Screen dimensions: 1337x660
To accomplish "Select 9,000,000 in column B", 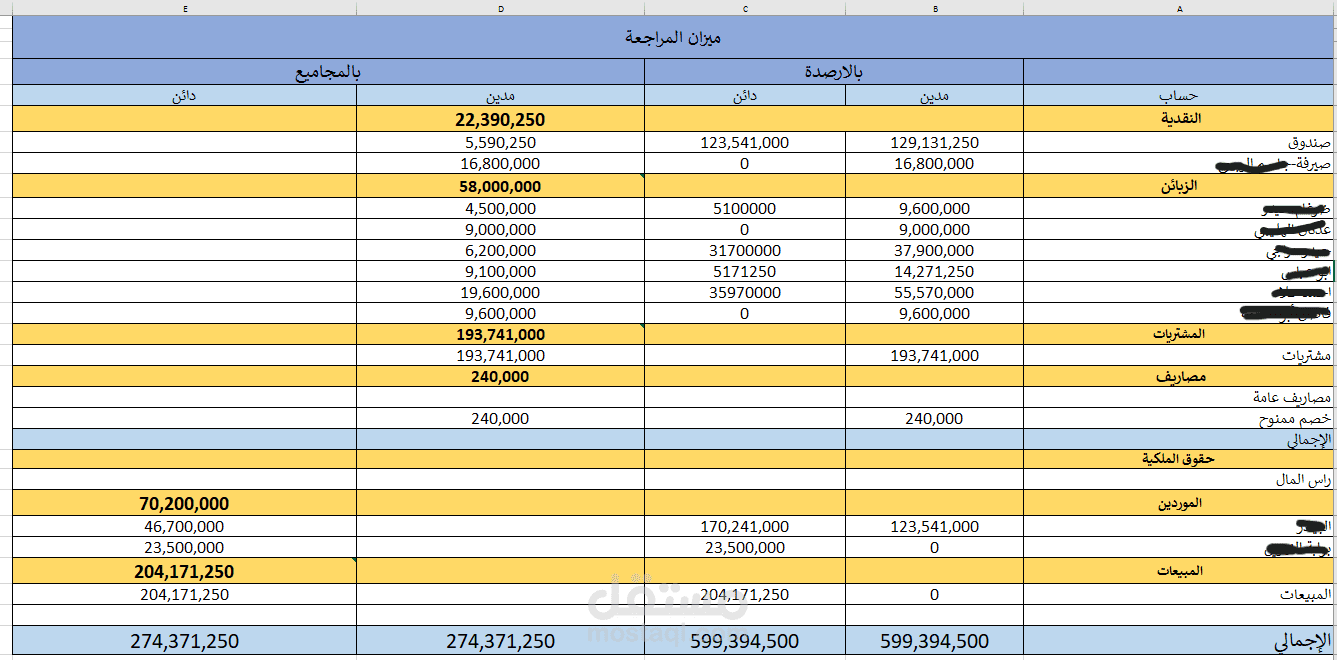I will click(x=935, y=230).
